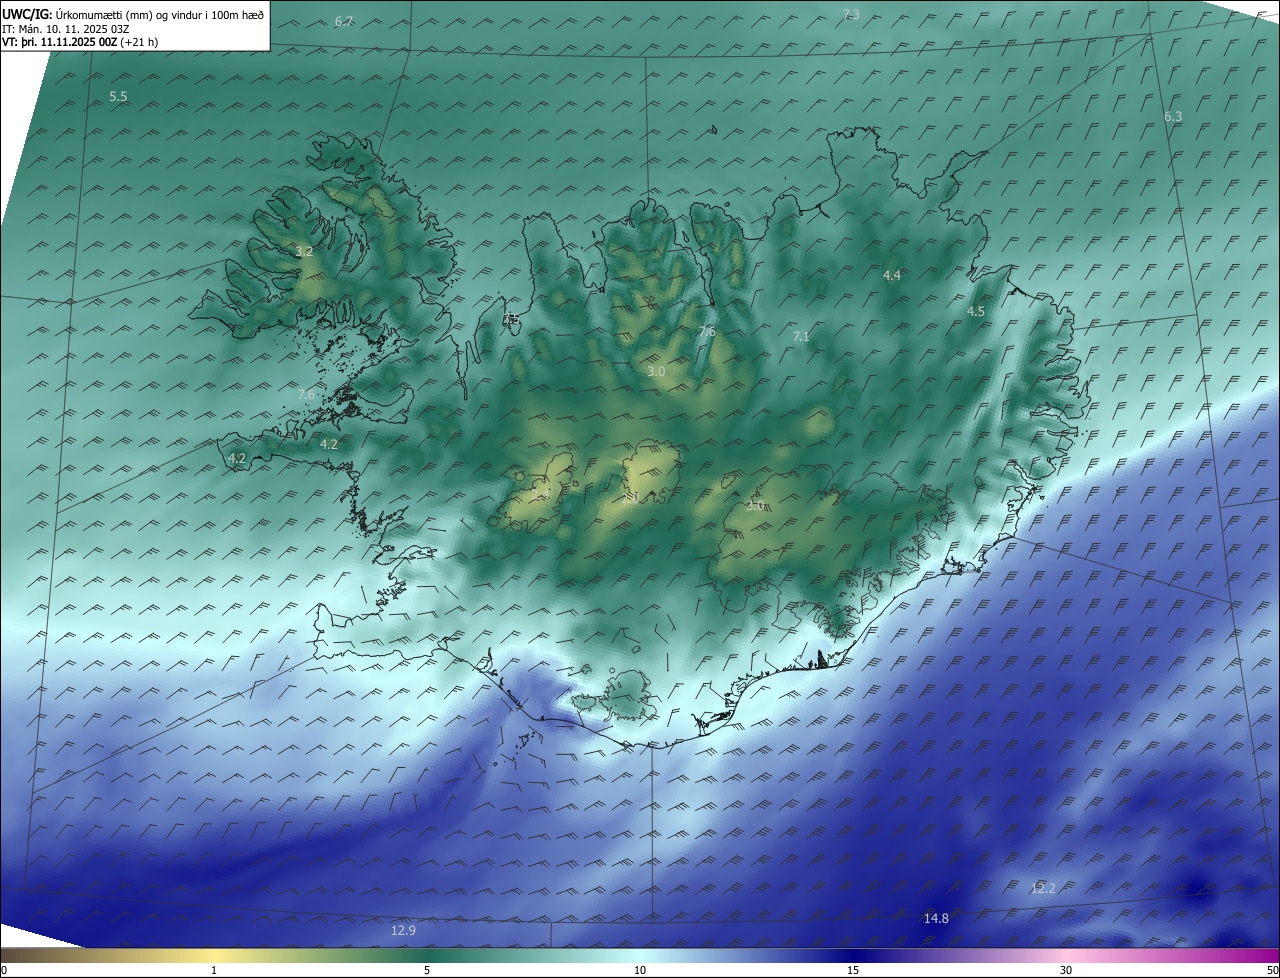Click the 'IT: Mán. 10. 11. 2025 03Z' line
Viewport: 1280px width, 978px height.
click(x=64, y=29)
